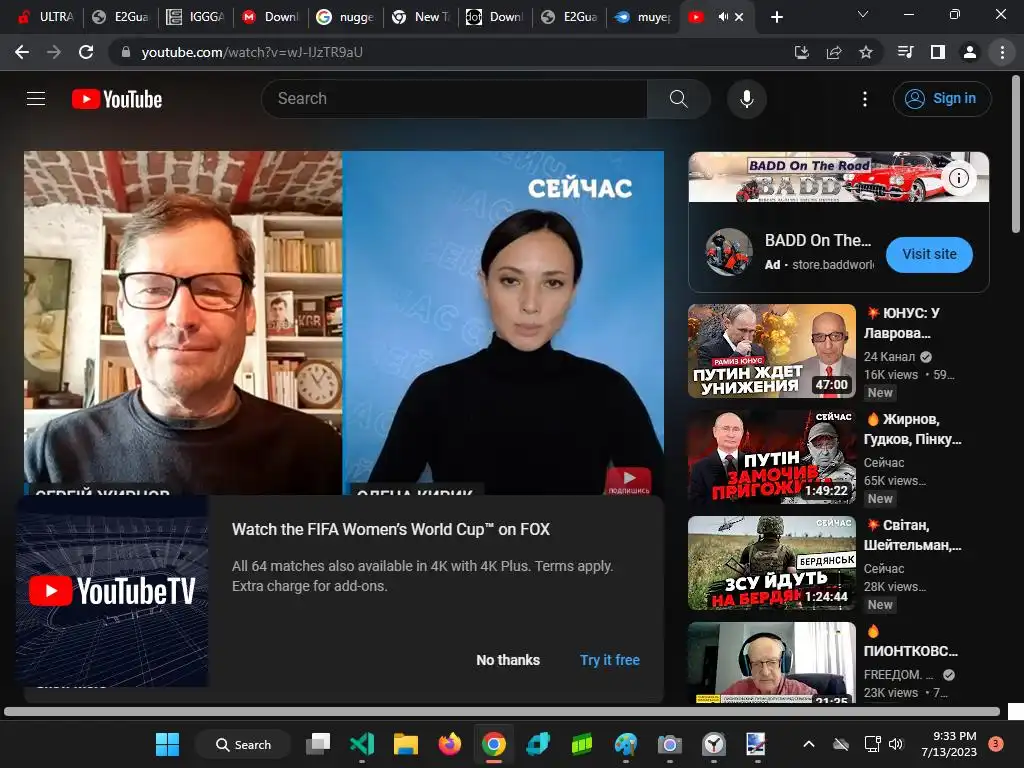Screen dimensions: 1024x768
Task: Click the horizontal page scrollbar
Action: (x=502, y=712)
